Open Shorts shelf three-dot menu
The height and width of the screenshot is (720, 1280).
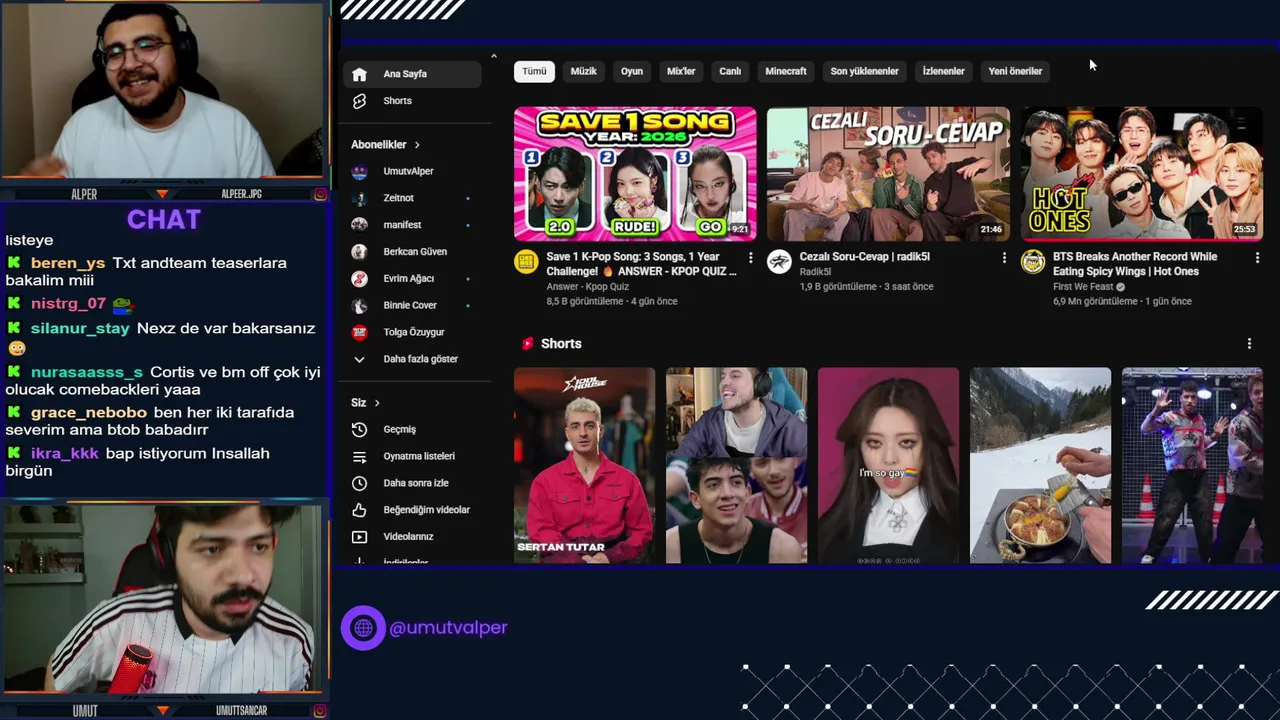pos(1249,344)
